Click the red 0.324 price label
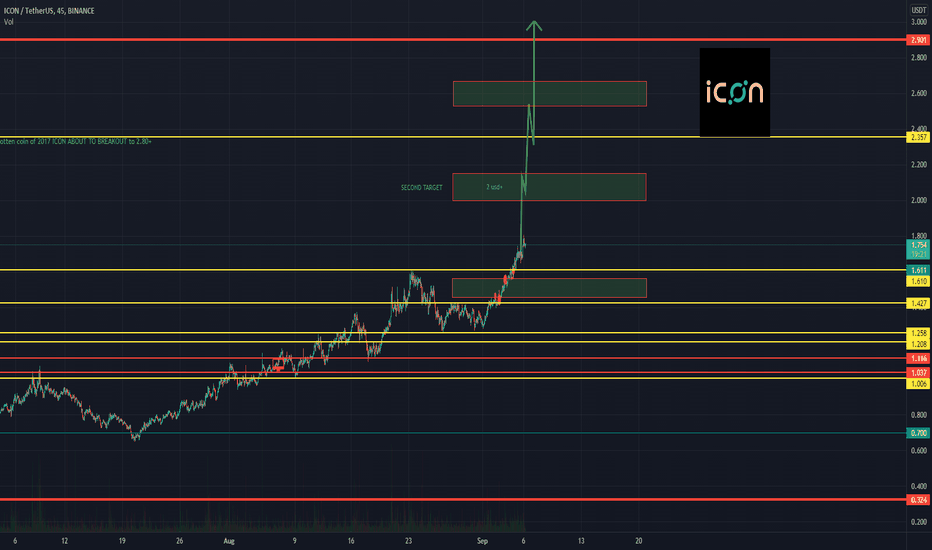Viewport: 932px width, 550px height. coord(918,500)
